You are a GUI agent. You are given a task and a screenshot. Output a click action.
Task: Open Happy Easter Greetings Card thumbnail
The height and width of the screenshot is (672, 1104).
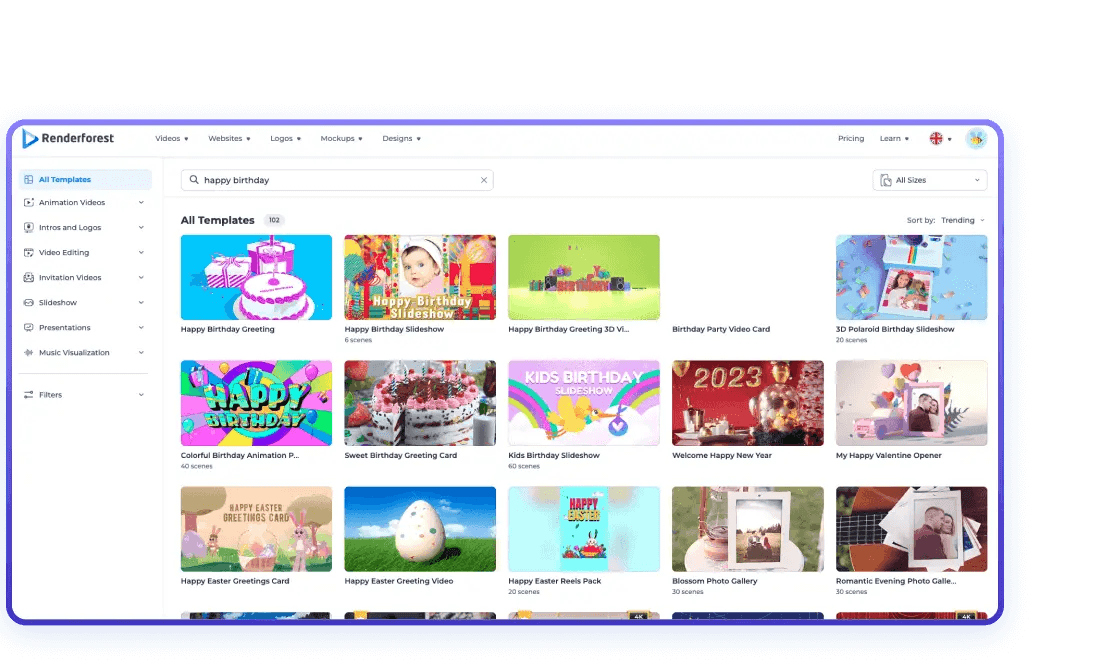coord(256,529)
